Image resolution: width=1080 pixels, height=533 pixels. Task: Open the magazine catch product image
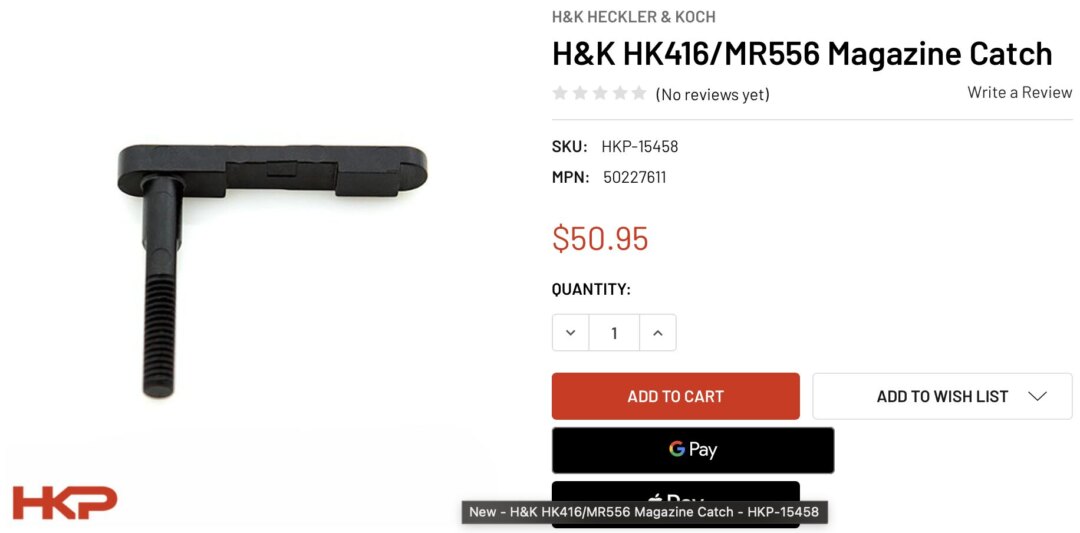pos(272,271)
